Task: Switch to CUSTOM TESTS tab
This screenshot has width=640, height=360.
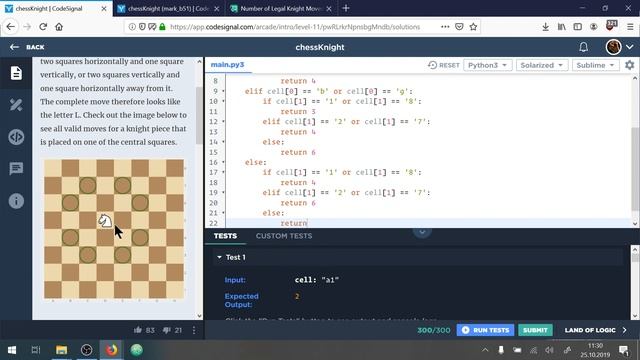Action: (x=284, y=236)
